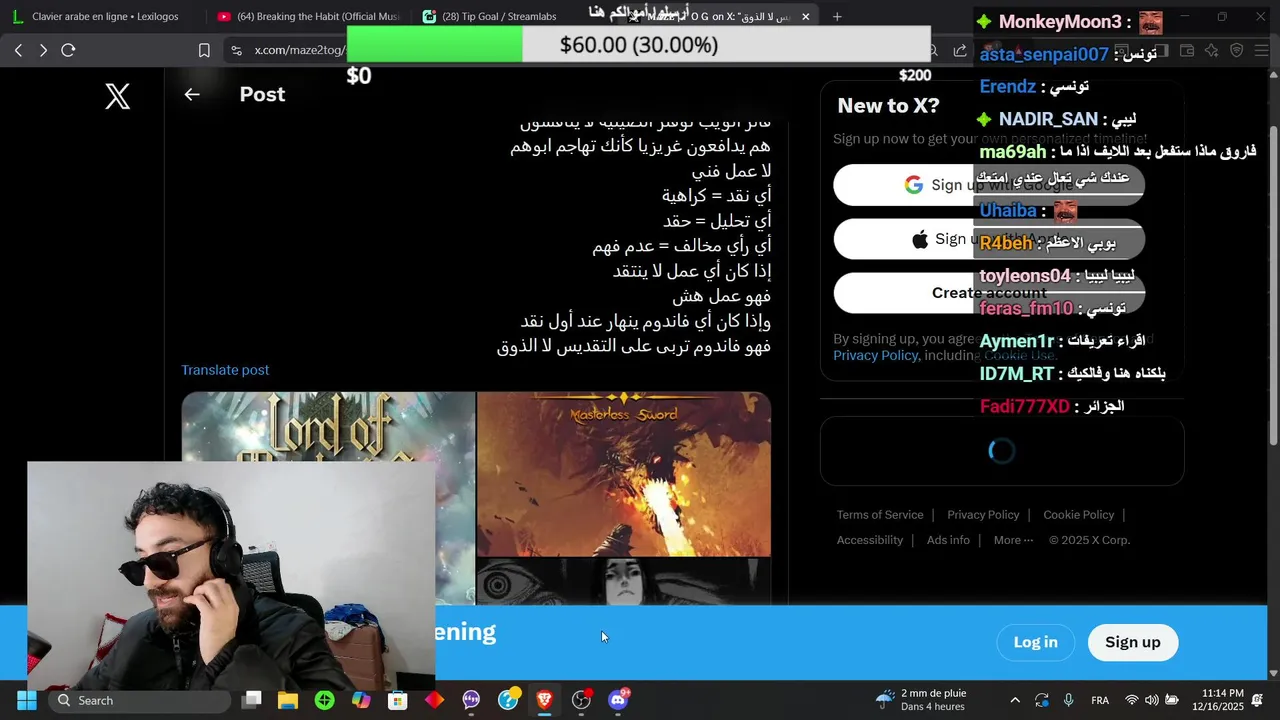Click the microphone icon in the system tray
Image resolution: width=1280 pixels, height=720 pixels.
1069,700
